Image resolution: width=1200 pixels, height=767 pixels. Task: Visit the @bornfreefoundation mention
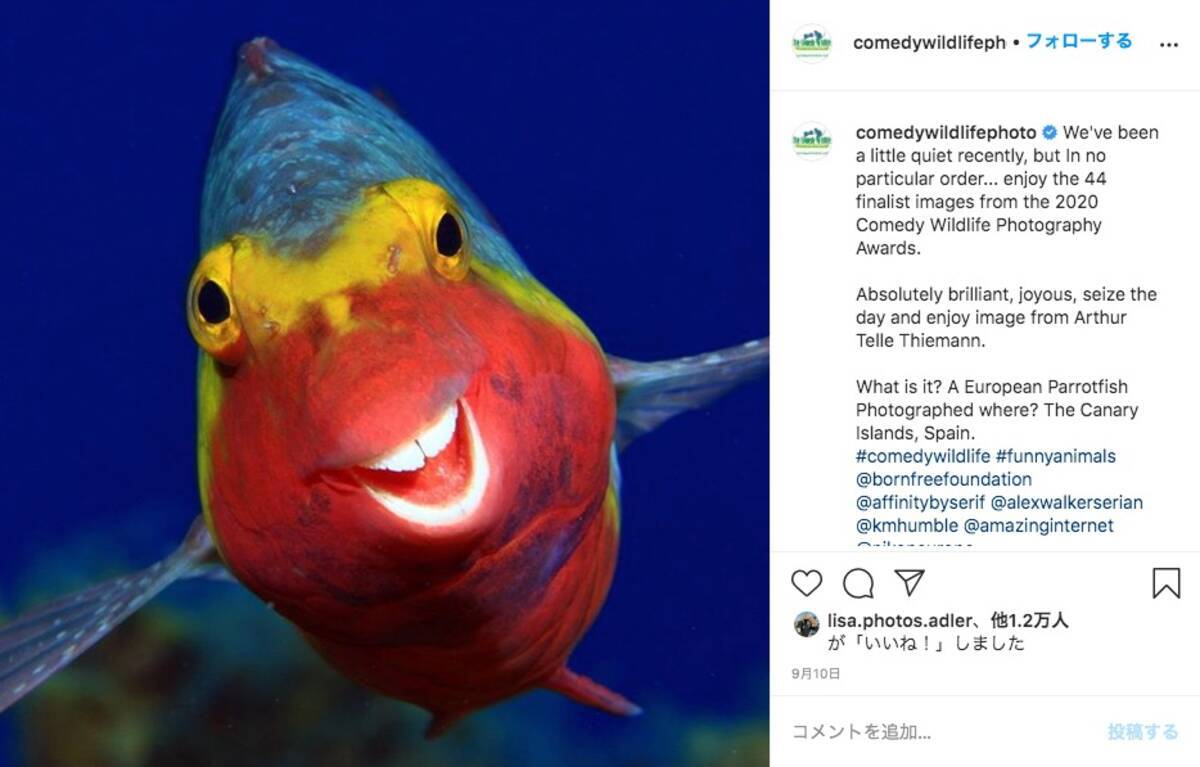[944, 479]
